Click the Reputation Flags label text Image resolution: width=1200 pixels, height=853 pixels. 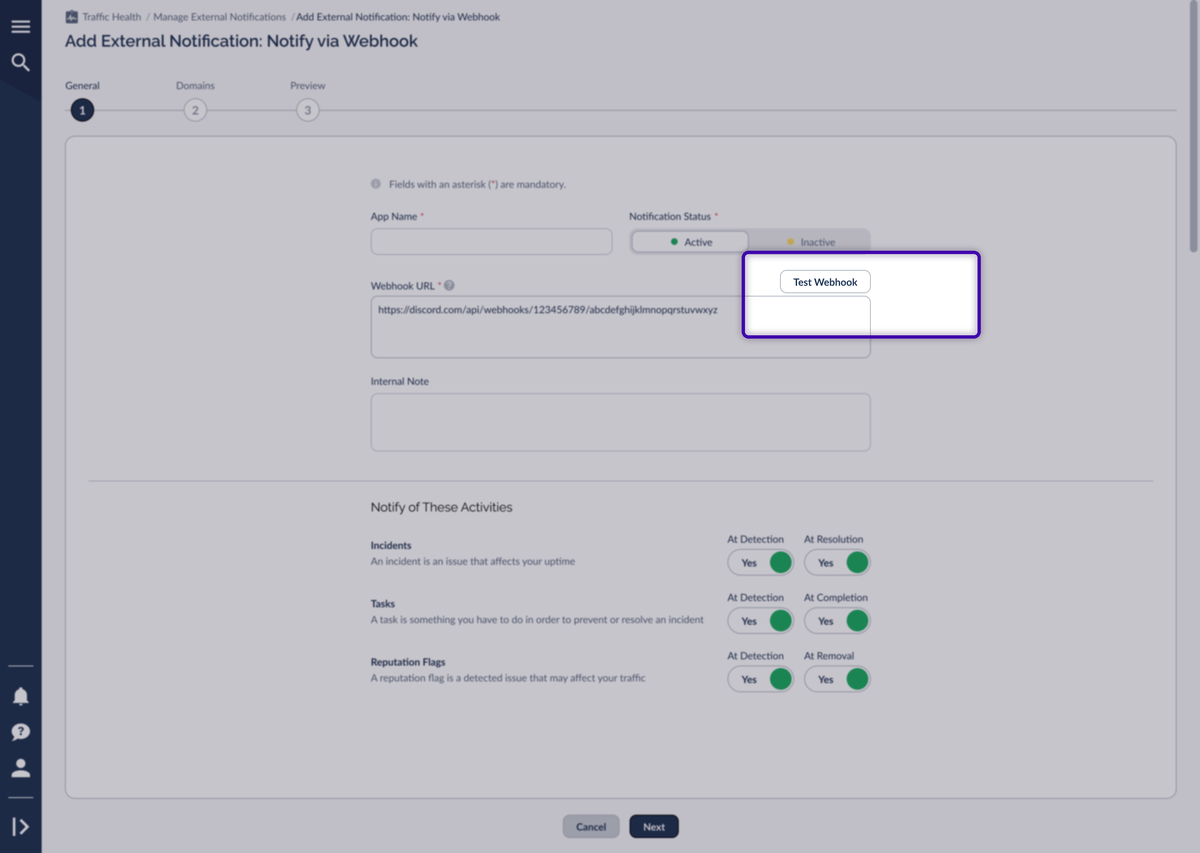coord(408,662)
